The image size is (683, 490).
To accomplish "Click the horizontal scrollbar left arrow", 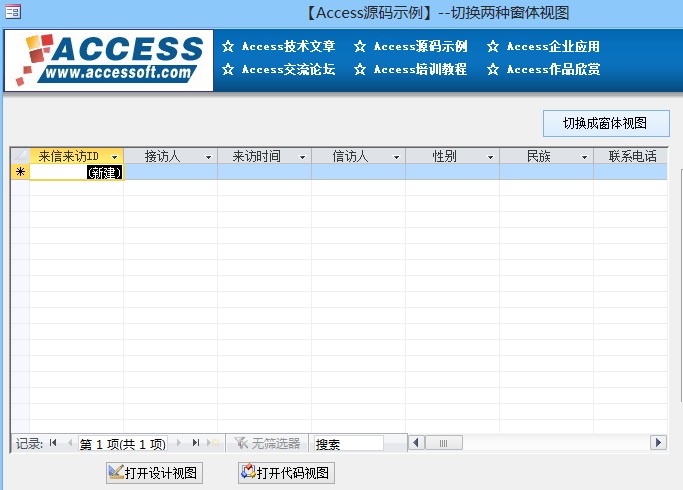I will point(416,443).
